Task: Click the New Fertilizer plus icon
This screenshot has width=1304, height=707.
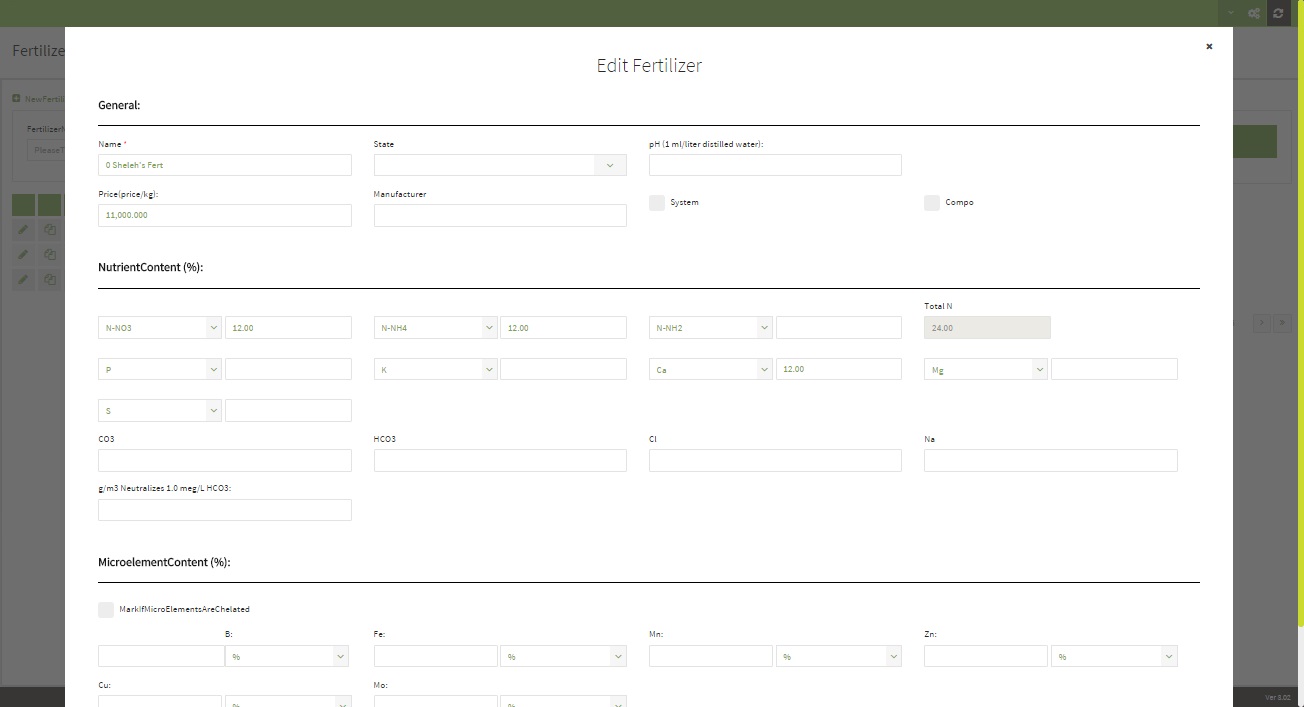Action: coord(16,98)
